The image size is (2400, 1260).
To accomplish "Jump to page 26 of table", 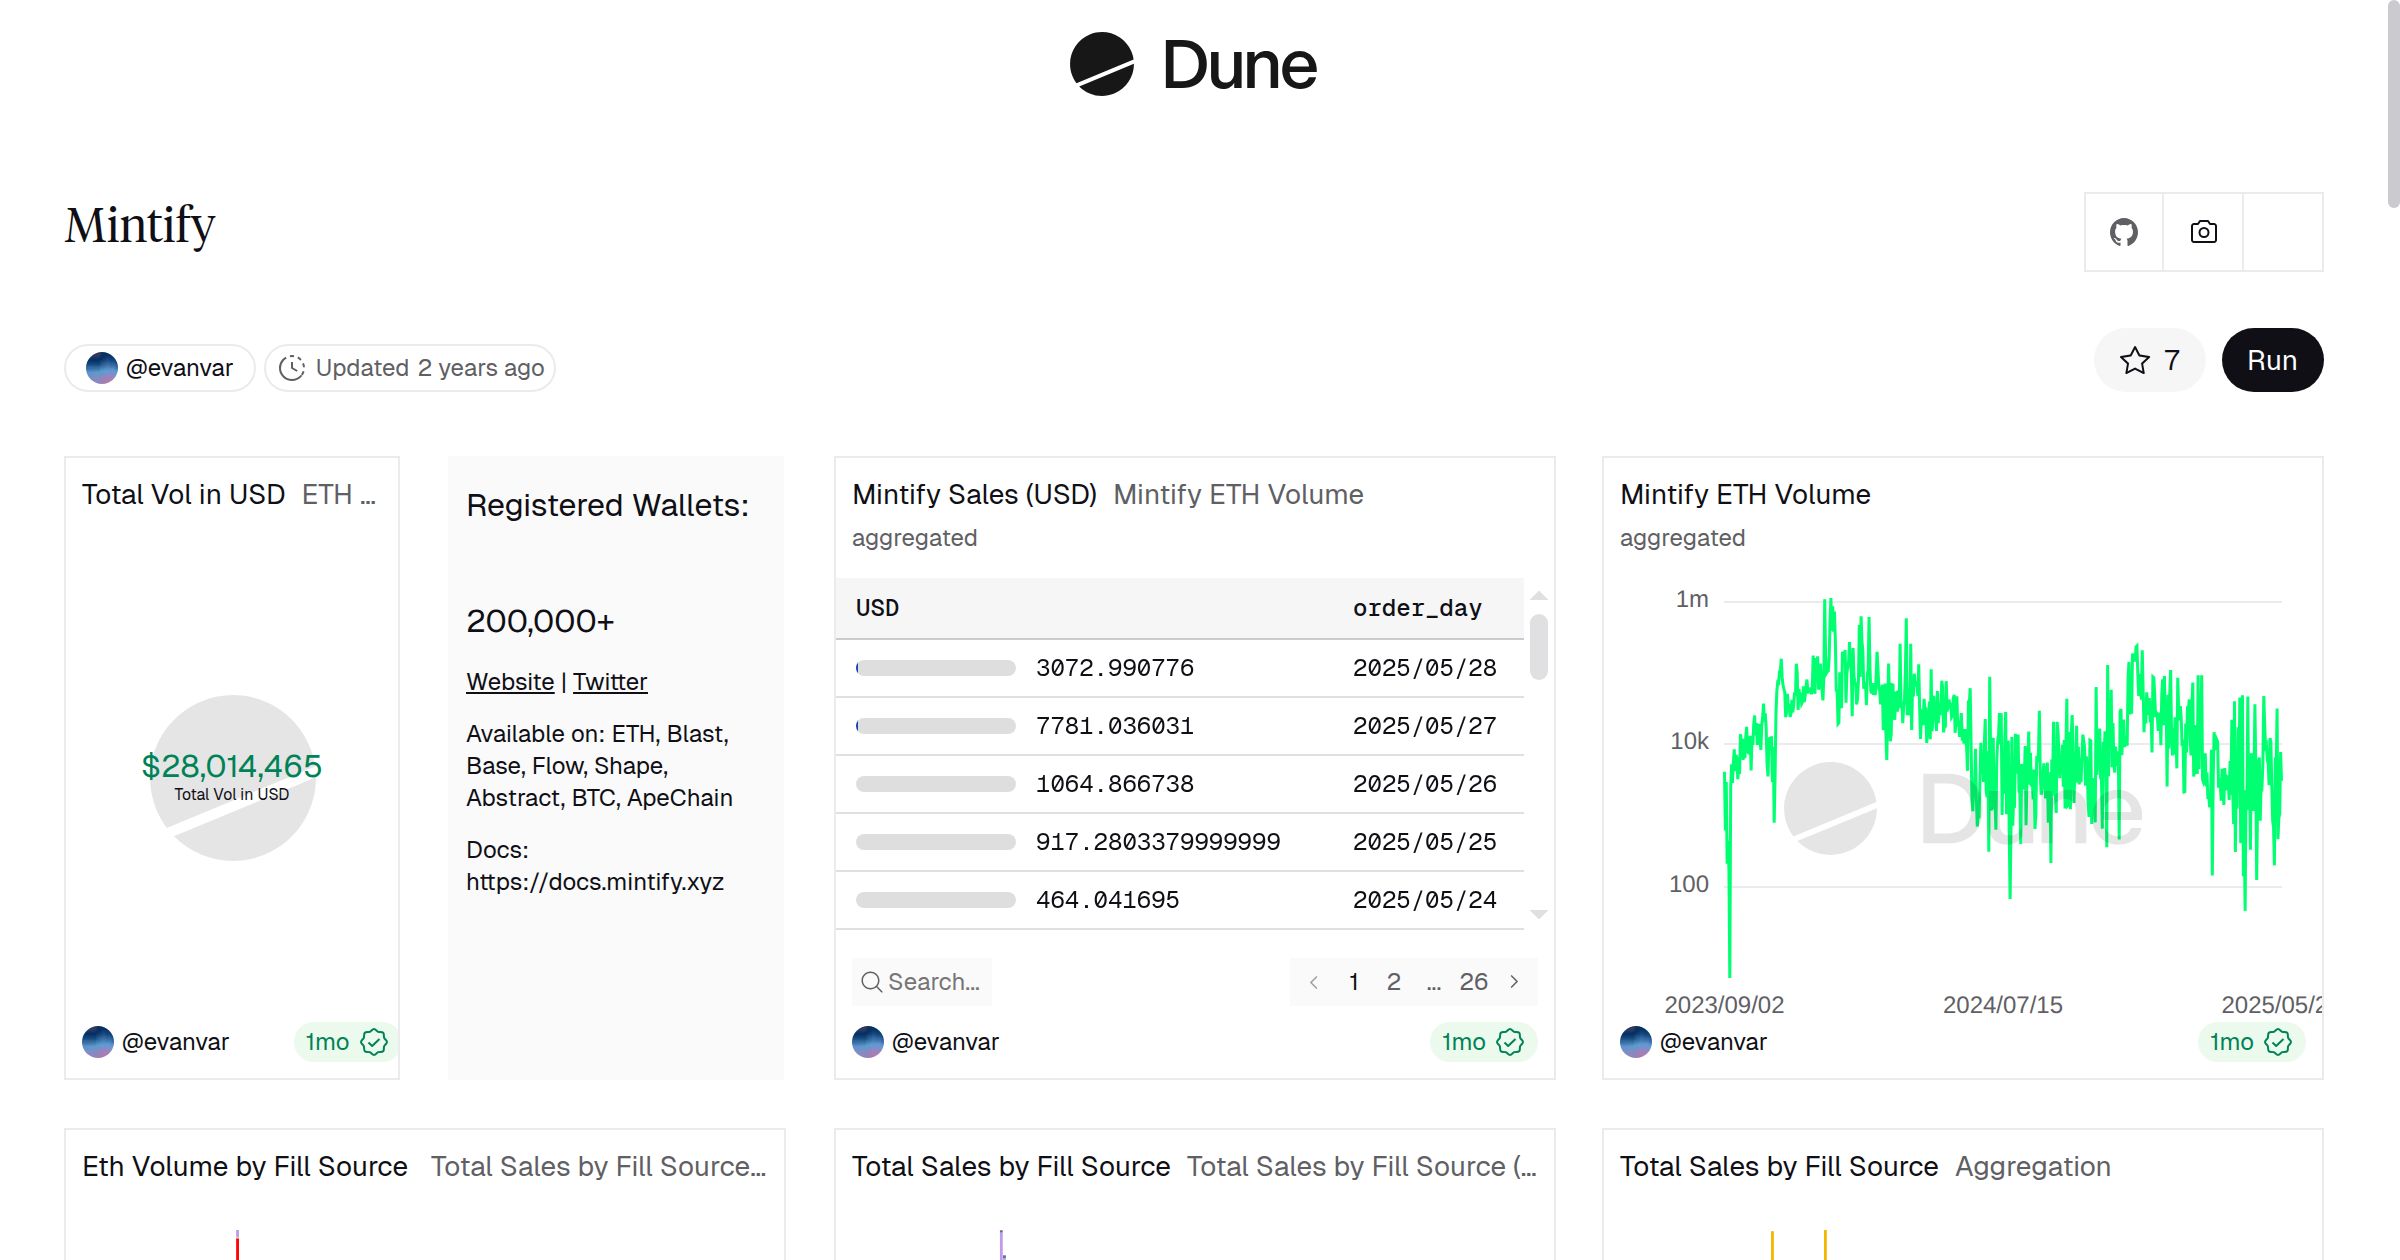I will [1473, 982].
